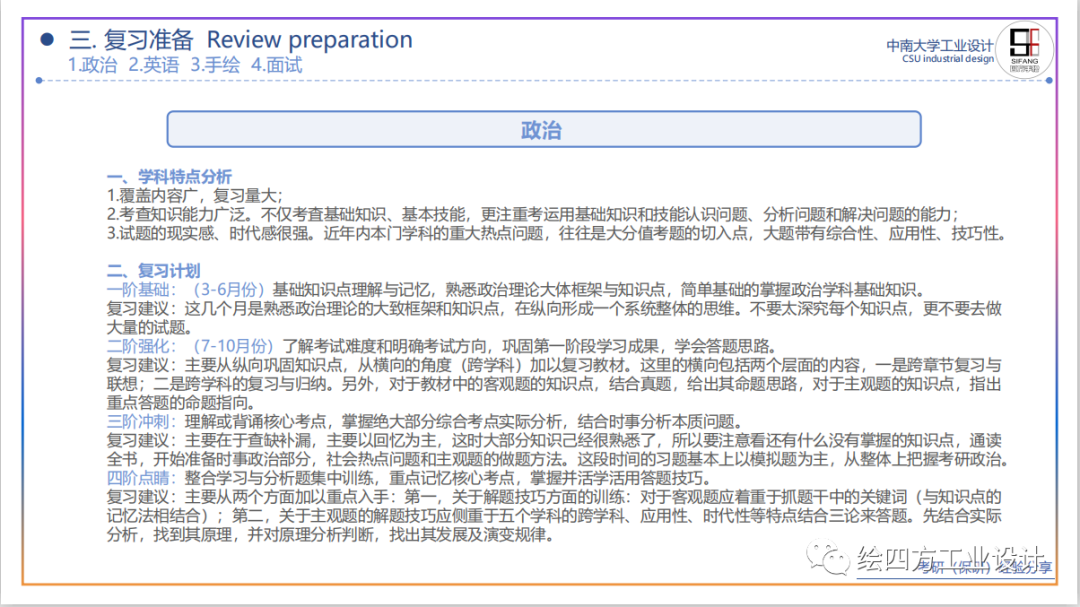
Task: Click the '2.英语' subtitle item
Action: pyautogui.click(x=154, y=65)
